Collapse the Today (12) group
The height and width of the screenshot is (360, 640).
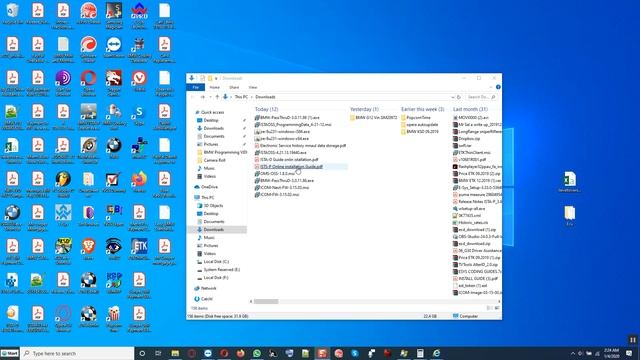click(x=267, y=109)
